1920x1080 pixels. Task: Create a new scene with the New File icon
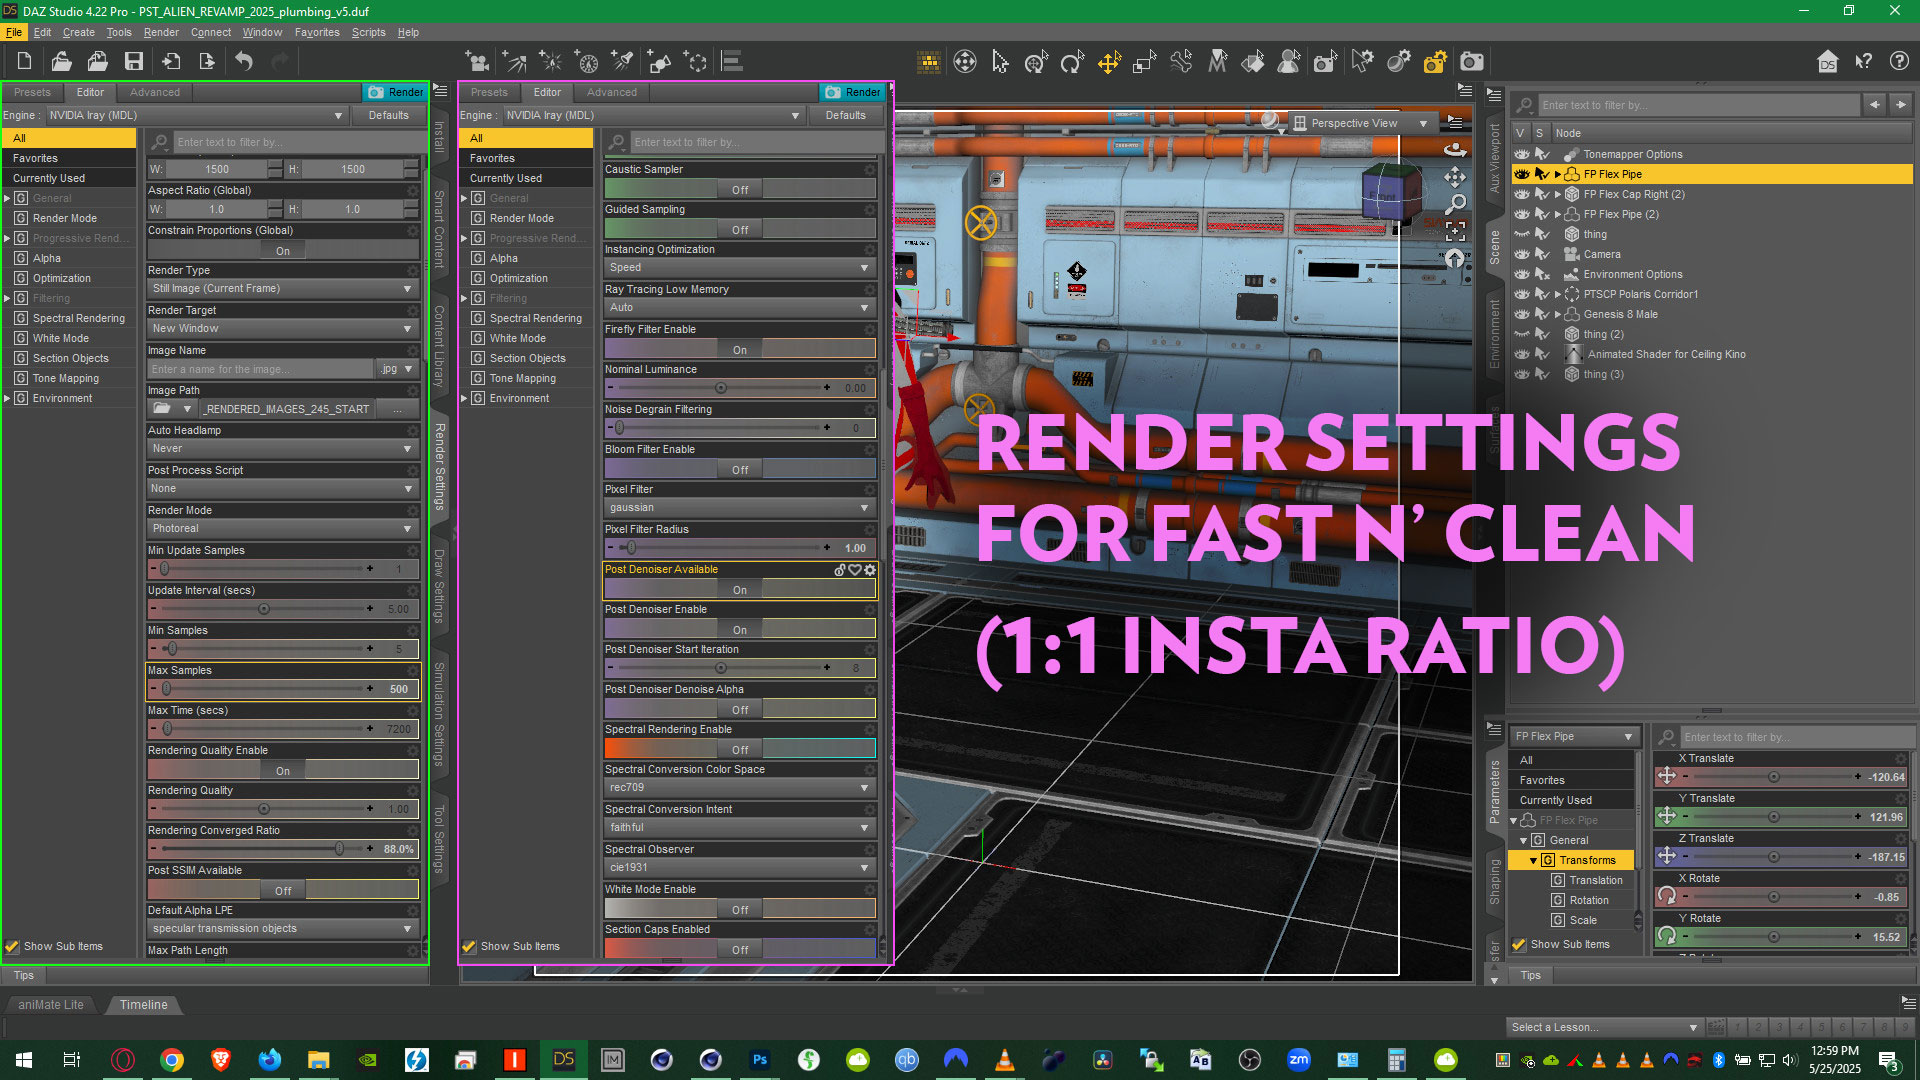[x=24, y=62]
